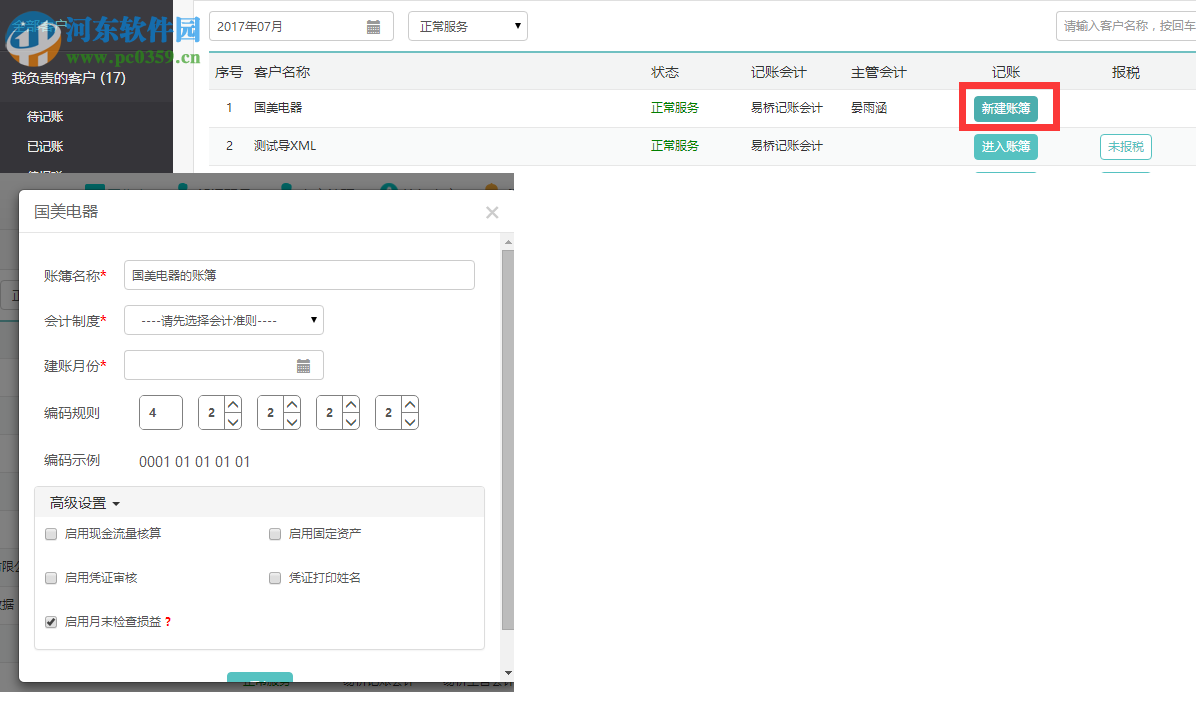Click the 未报税 tax status link

coord(1125,145)
